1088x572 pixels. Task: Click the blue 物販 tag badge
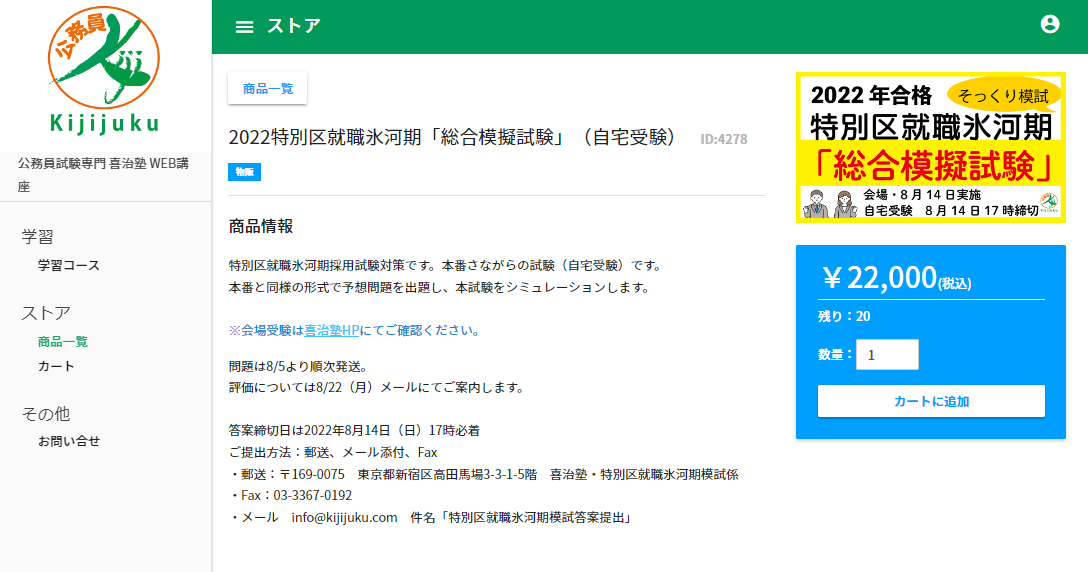coord(244,172)
